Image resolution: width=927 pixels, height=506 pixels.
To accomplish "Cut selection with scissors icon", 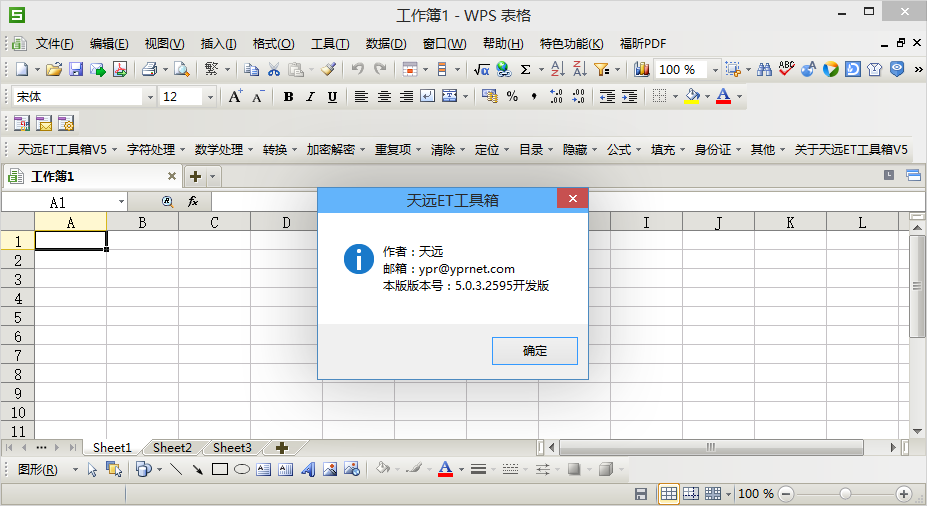I will pos(274,70).
